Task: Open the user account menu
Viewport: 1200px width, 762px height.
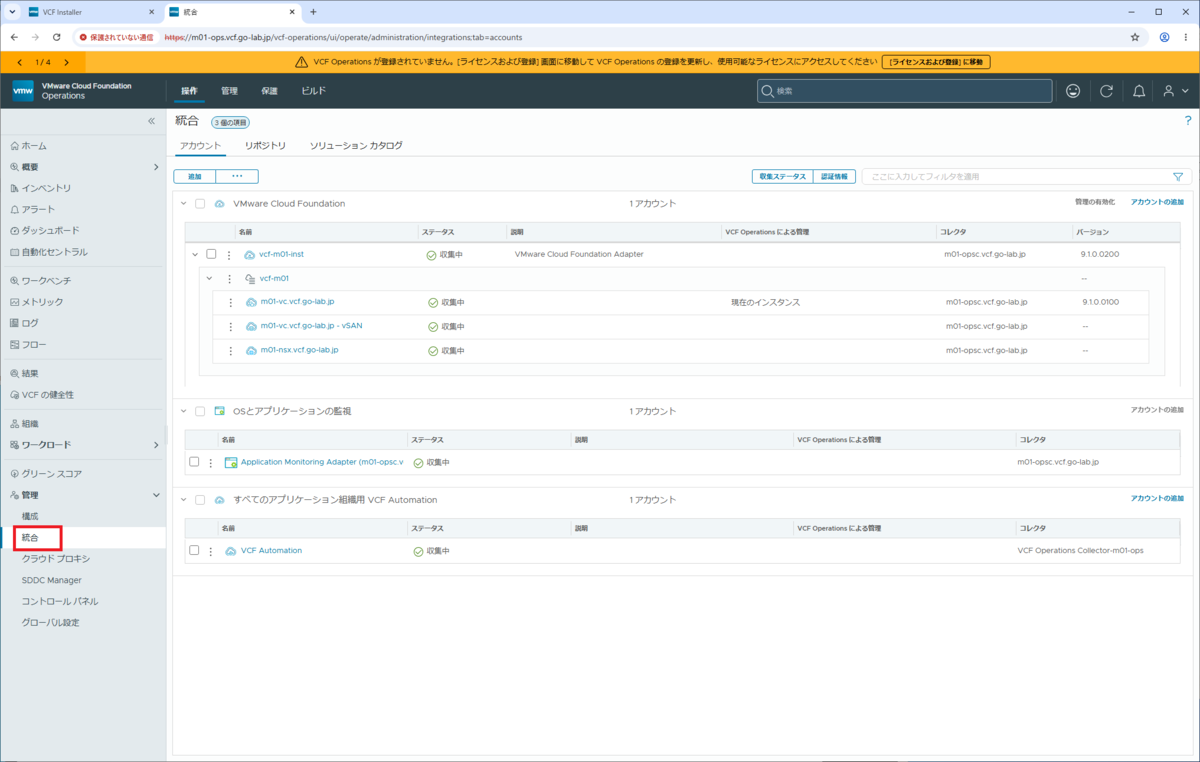Action: (1175, 91)
